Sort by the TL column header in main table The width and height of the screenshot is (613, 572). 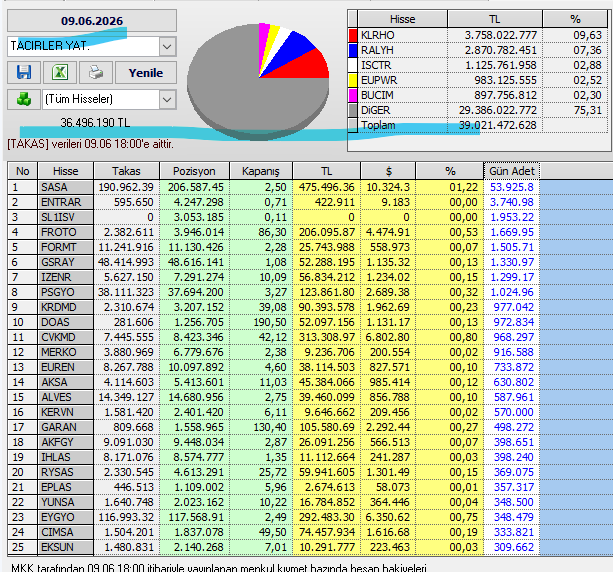pyautogui.click(x=326, y=171)
